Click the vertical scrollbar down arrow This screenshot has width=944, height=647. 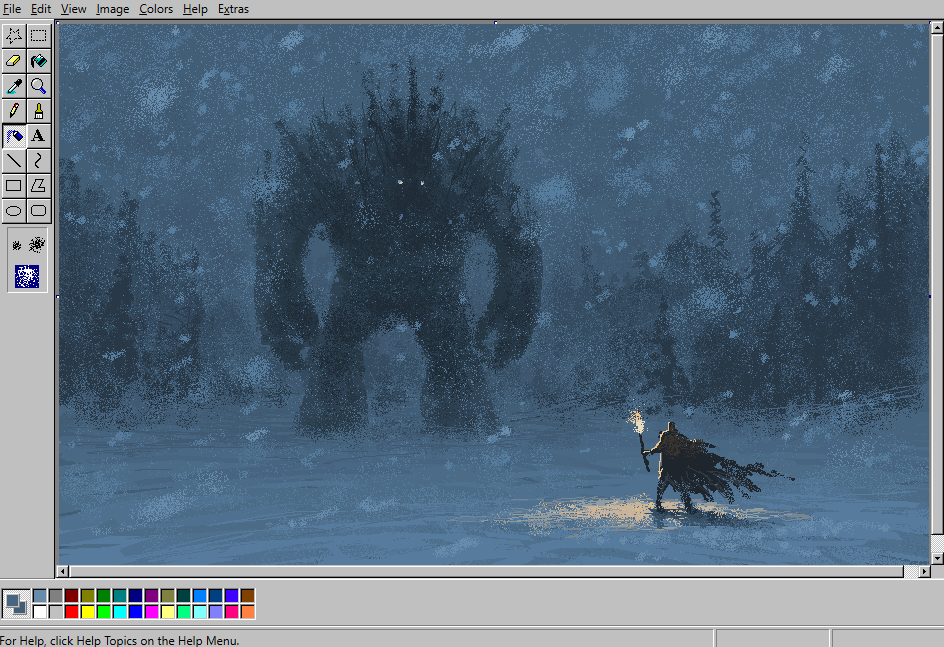click(937, 558)
